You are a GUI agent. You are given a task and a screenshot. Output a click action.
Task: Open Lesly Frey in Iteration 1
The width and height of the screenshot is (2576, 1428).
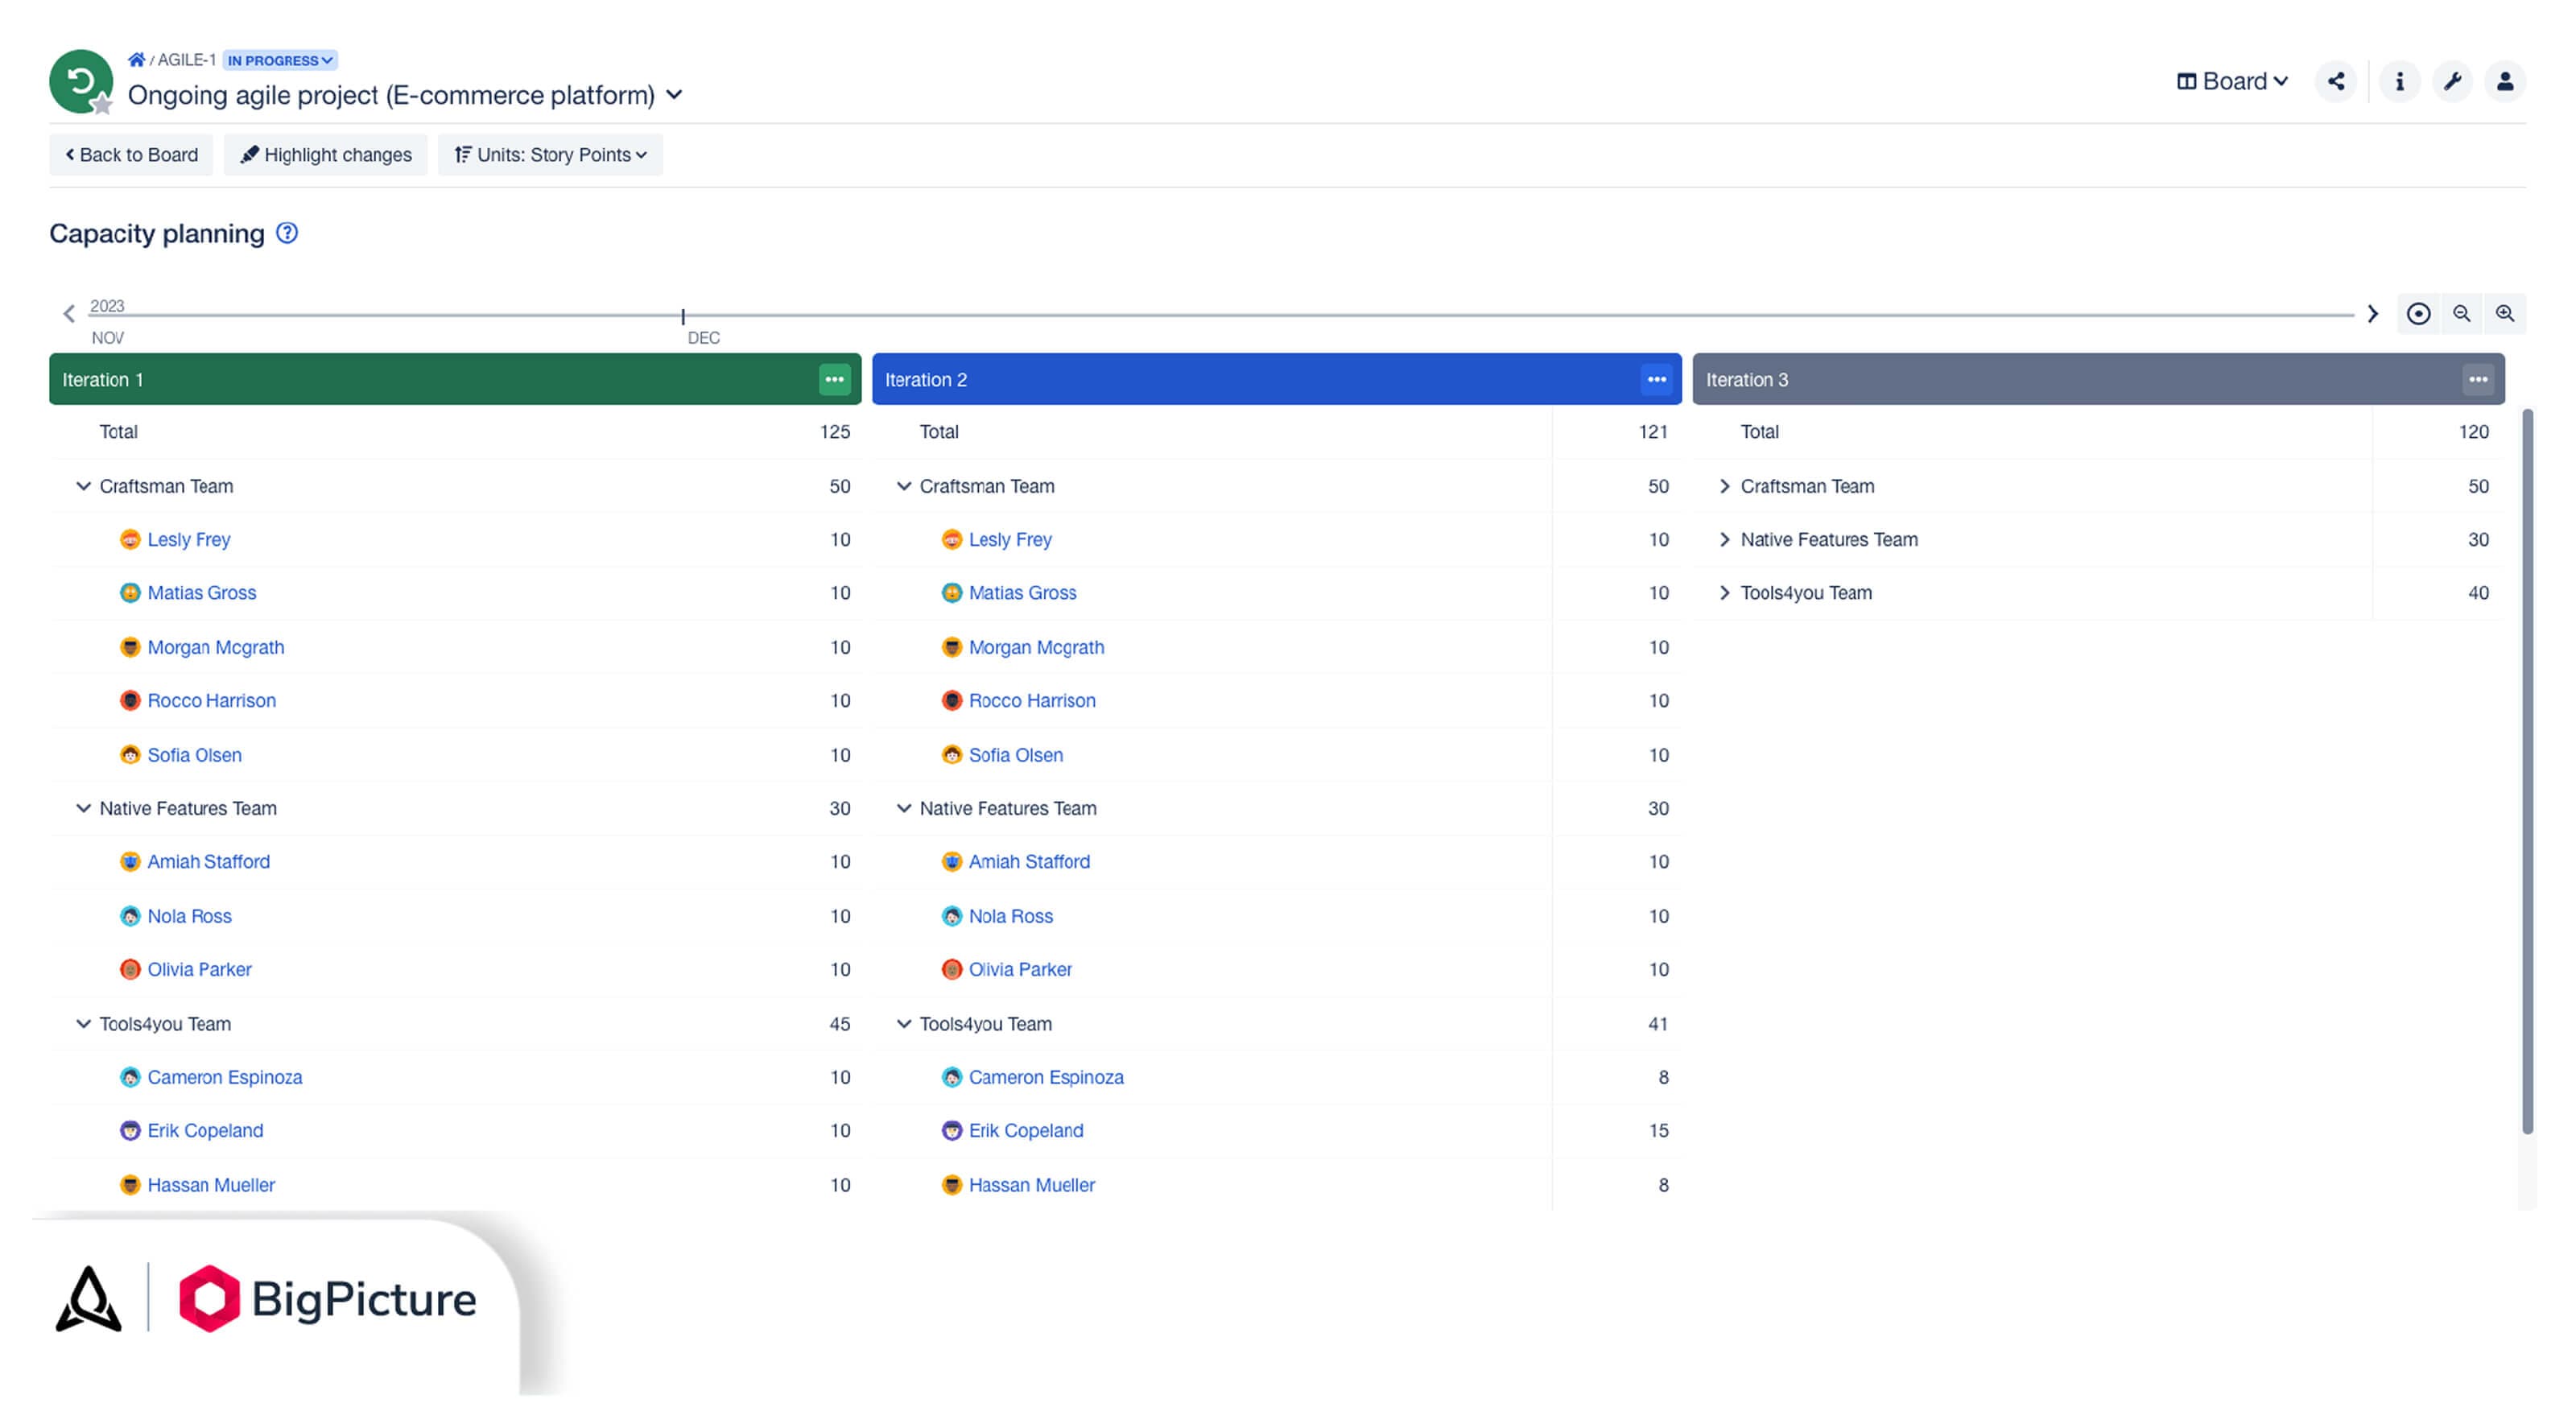click(189, 539)
